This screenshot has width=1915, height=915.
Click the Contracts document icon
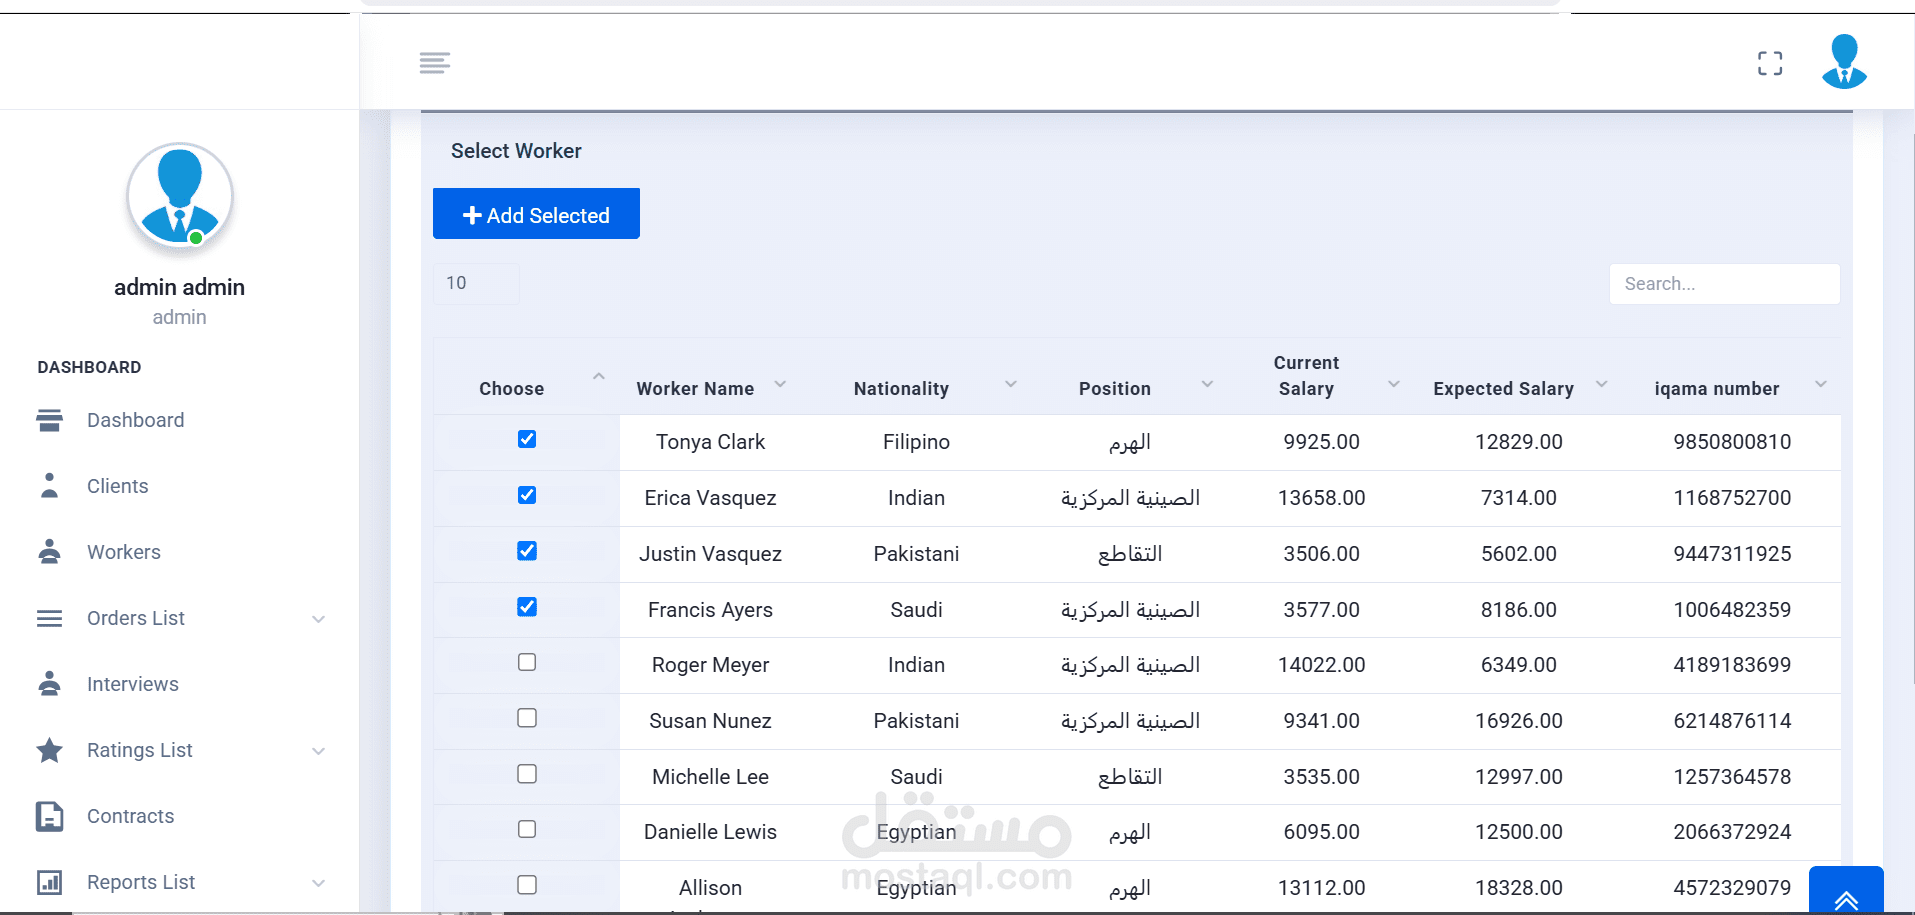point(49,816)
